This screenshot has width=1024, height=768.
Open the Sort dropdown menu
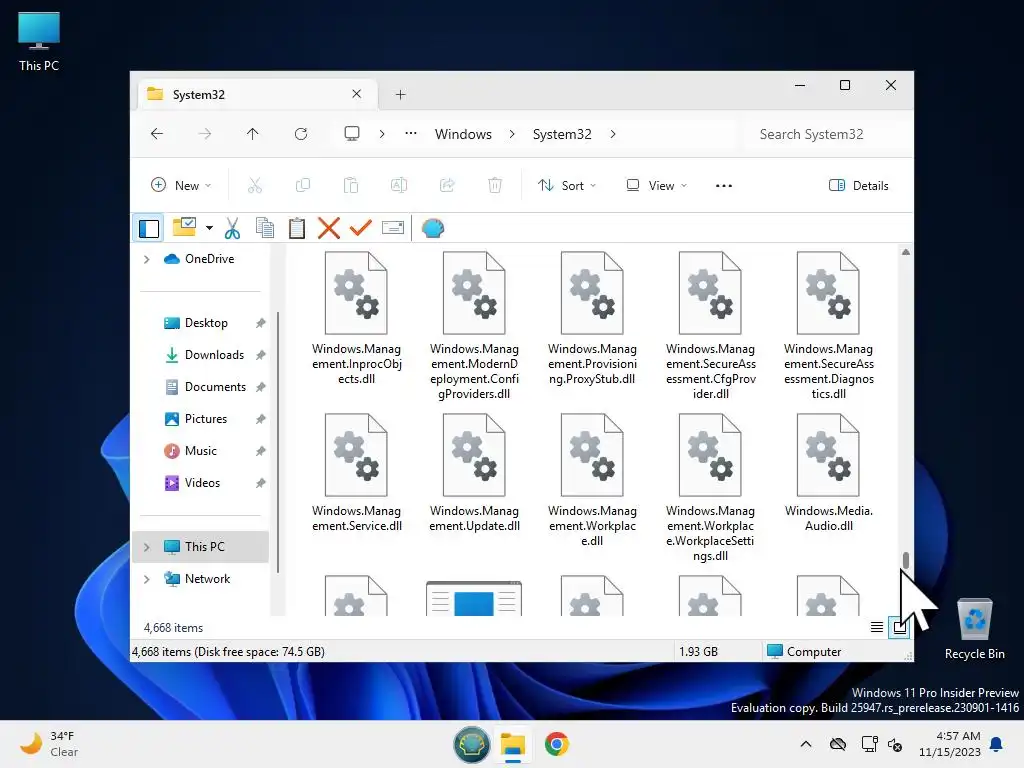click(567, 185)
